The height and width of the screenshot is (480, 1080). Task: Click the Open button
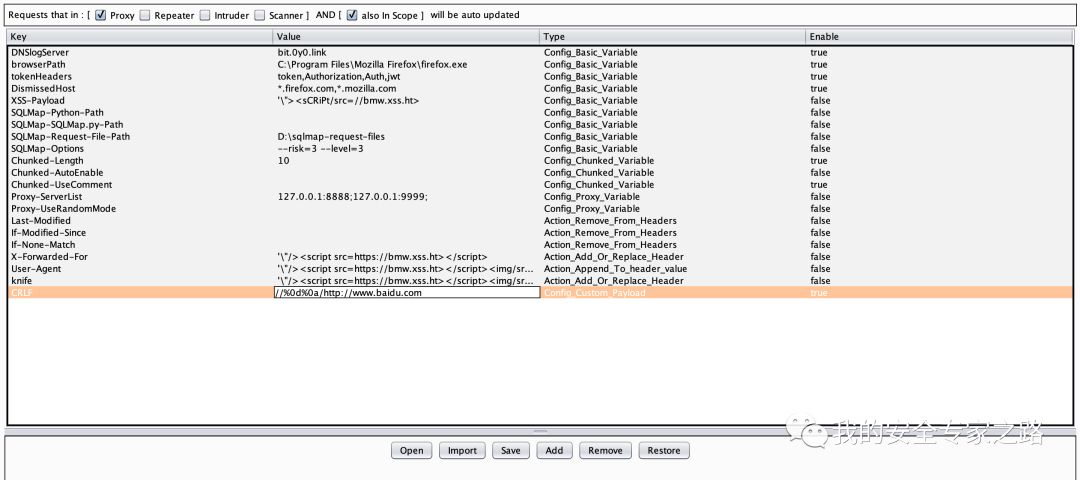coord(412,450)
